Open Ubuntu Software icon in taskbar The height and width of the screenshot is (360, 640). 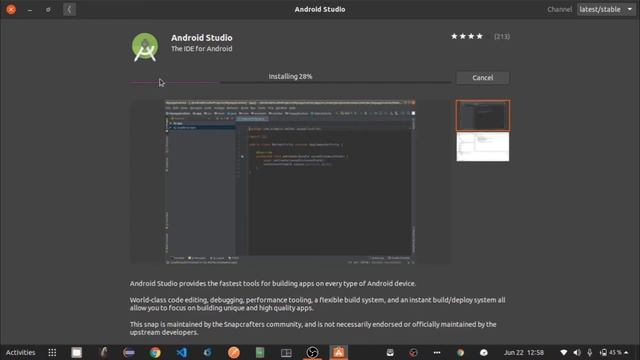(x=338, y=352)
